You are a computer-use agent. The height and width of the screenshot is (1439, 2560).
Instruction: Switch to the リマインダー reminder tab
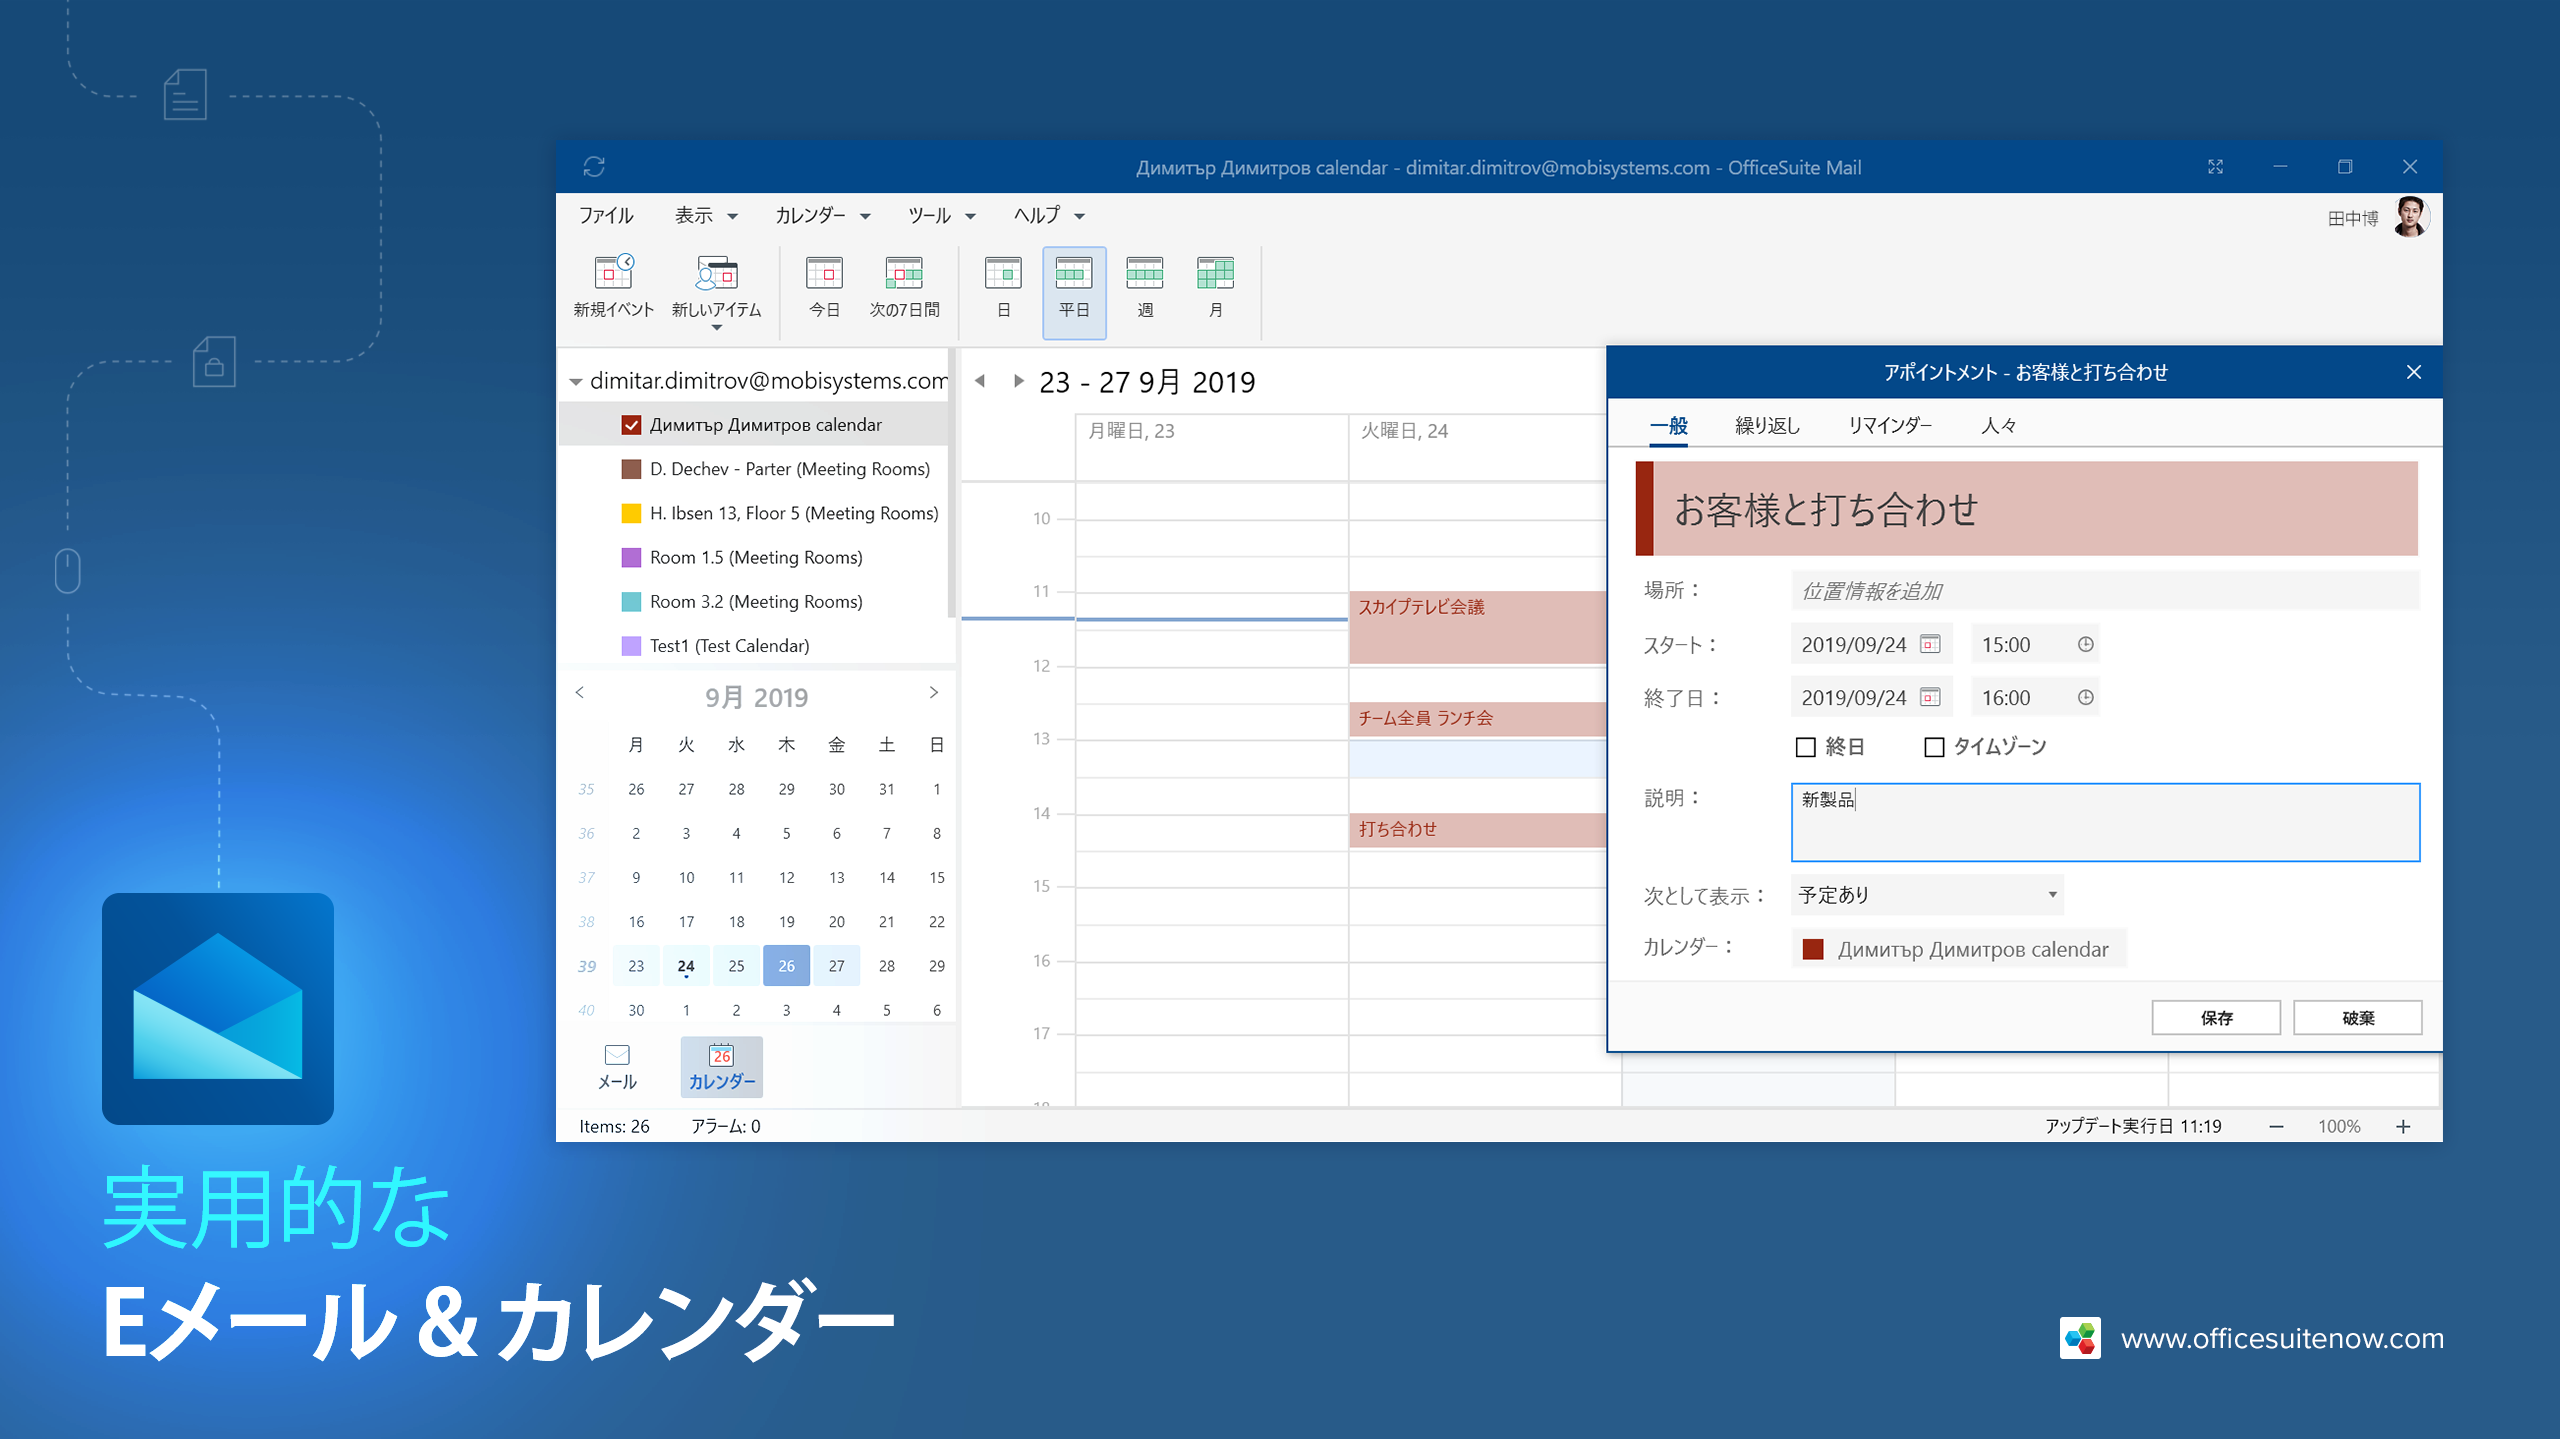tap(1890, 425)
